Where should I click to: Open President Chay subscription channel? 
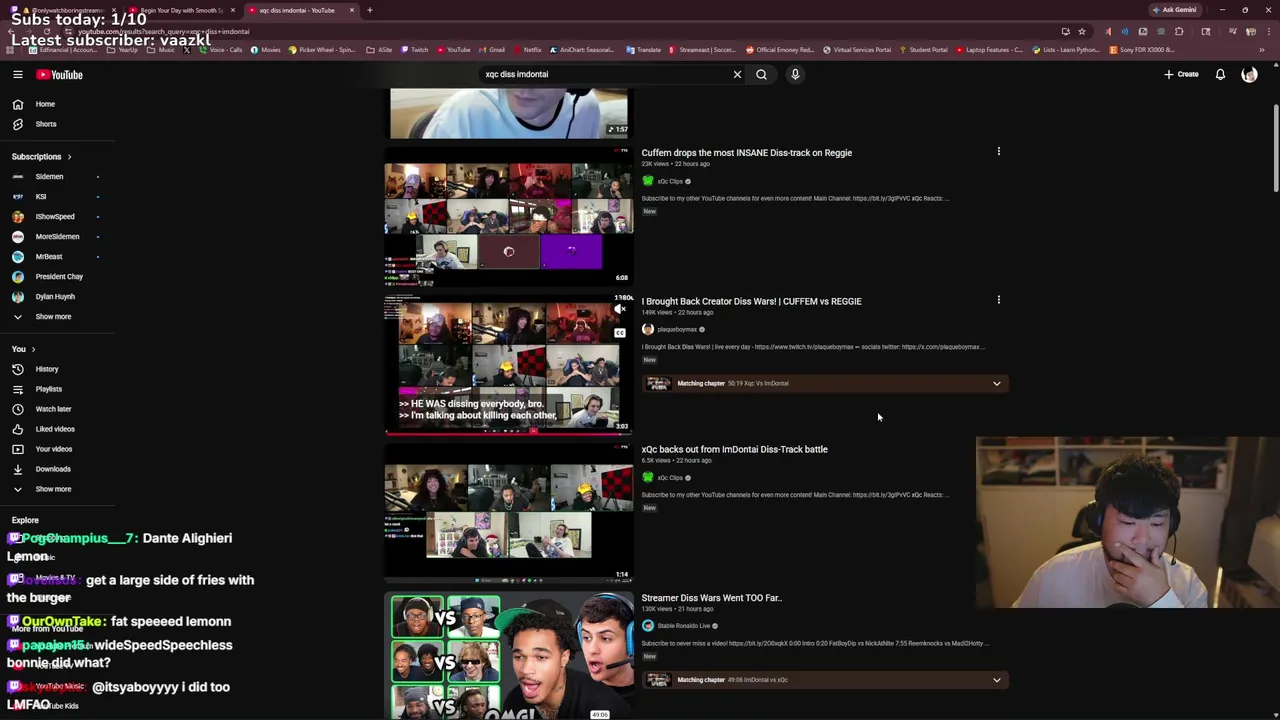tap(59, 277)
